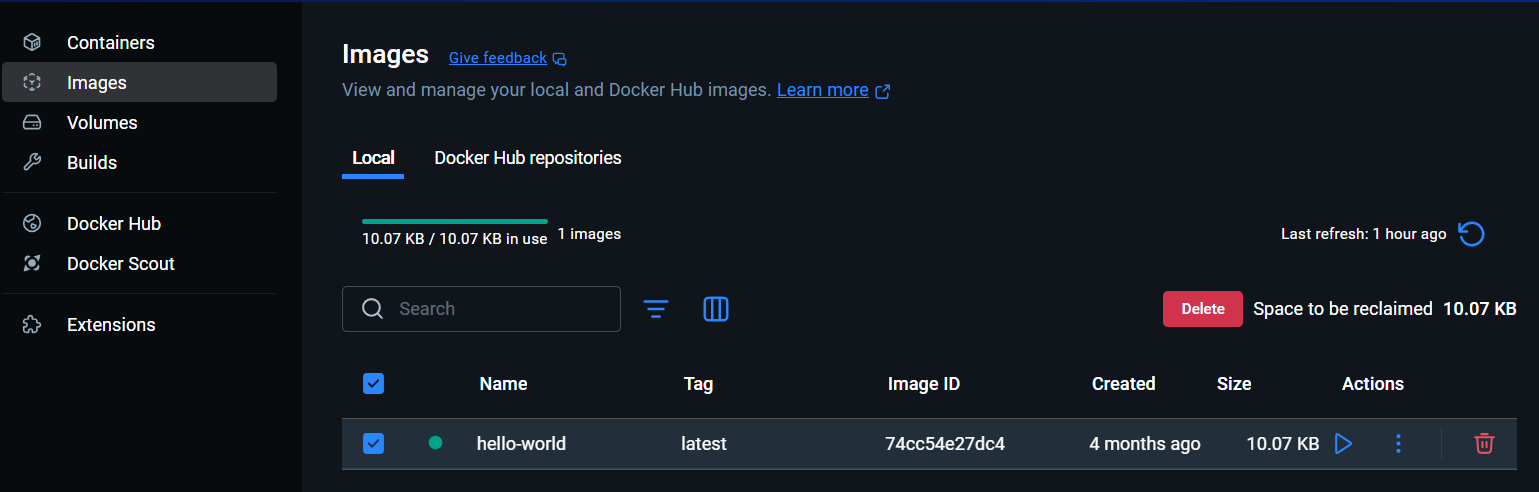
Task: Click the Builds wrench icon
Action: 32,163
